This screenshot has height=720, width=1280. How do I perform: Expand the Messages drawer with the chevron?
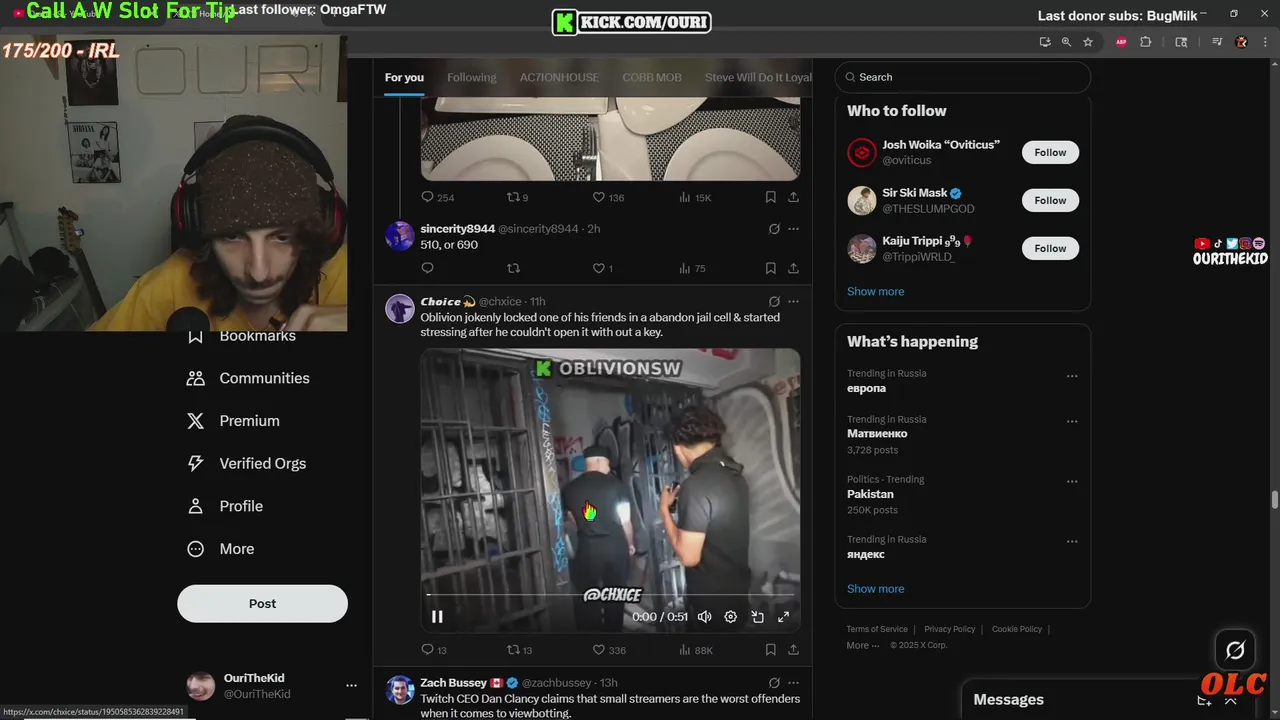(1231, 700)
